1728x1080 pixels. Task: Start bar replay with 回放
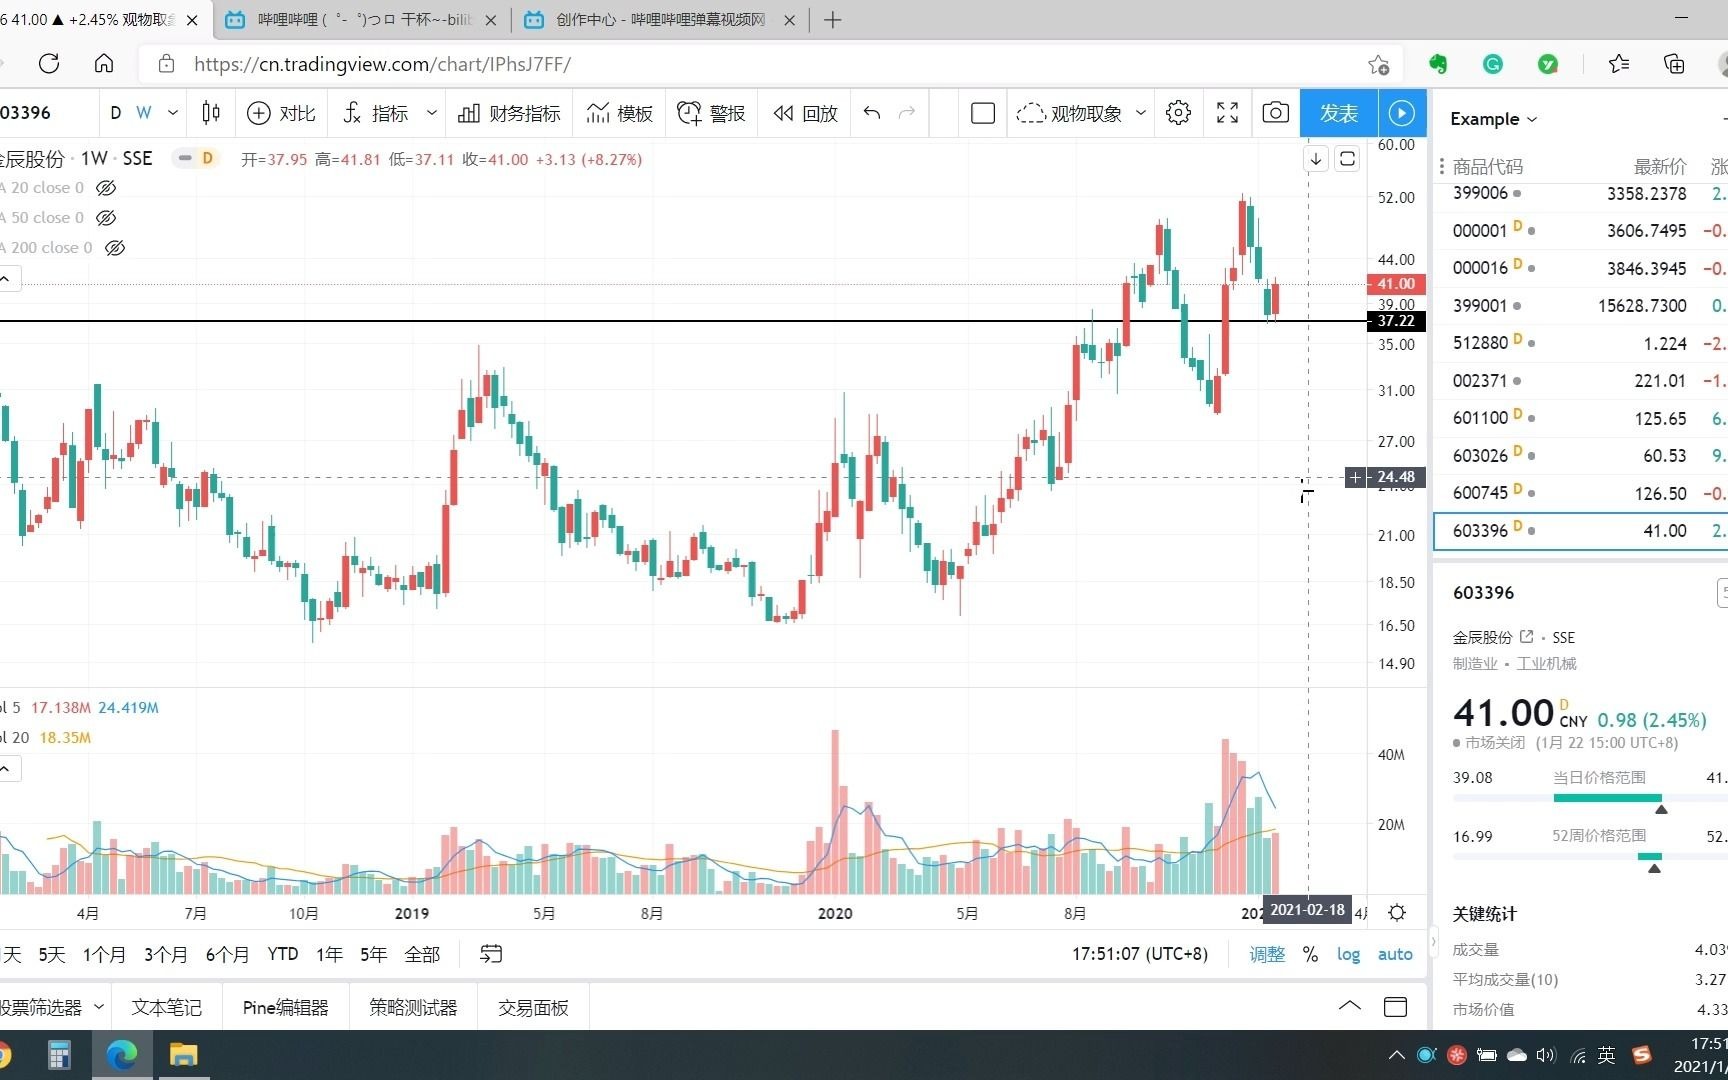point(805,113)
